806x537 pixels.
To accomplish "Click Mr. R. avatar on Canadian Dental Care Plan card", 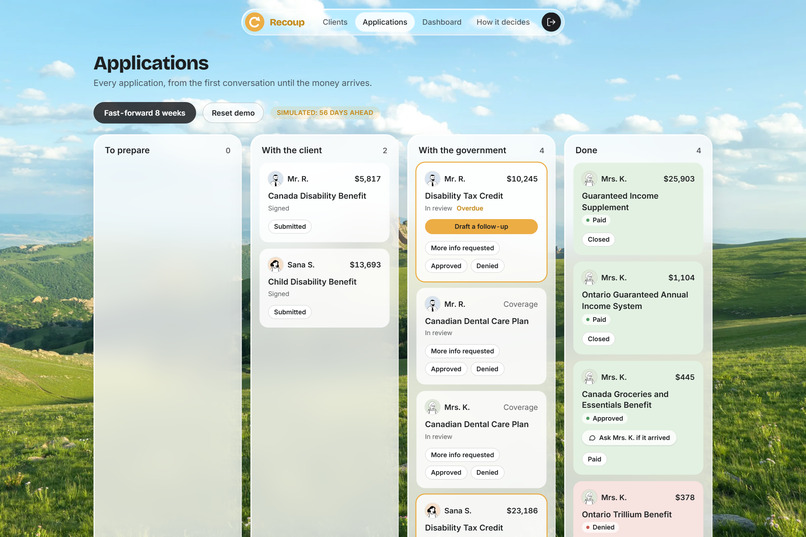I will point(432,304).
